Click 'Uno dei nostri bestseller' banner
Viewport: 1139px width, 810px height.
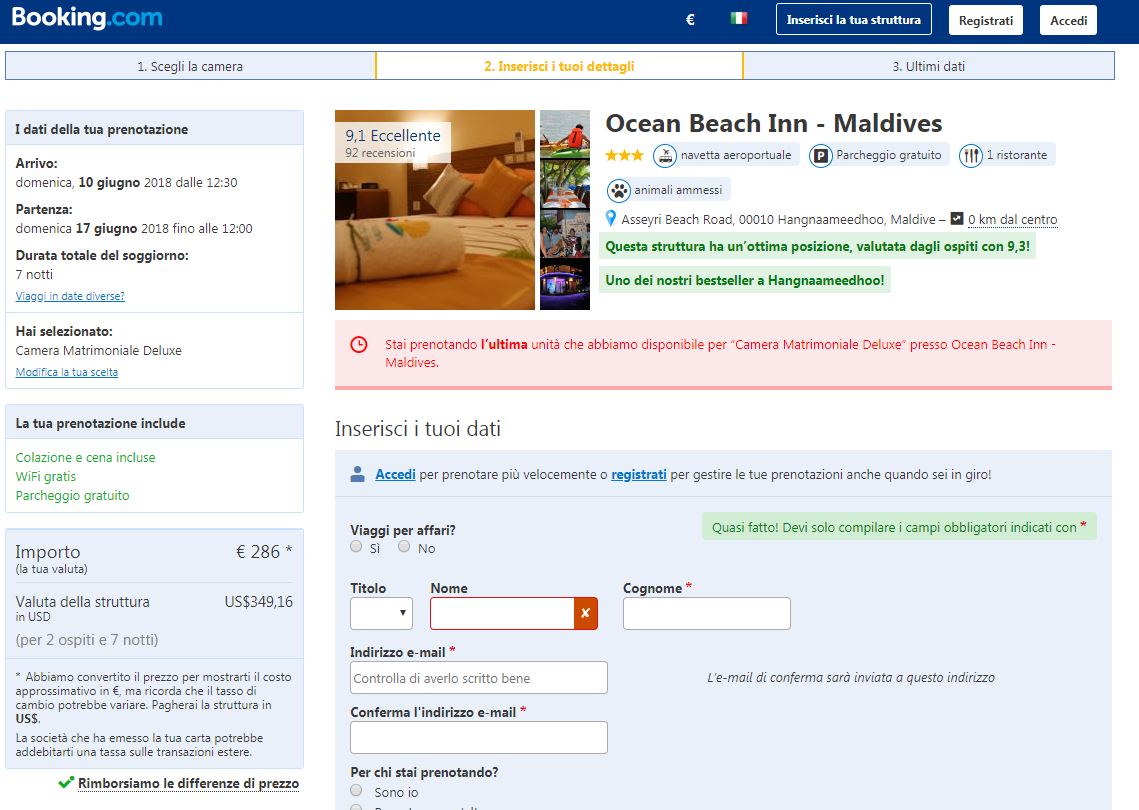[x=745, y=280]
